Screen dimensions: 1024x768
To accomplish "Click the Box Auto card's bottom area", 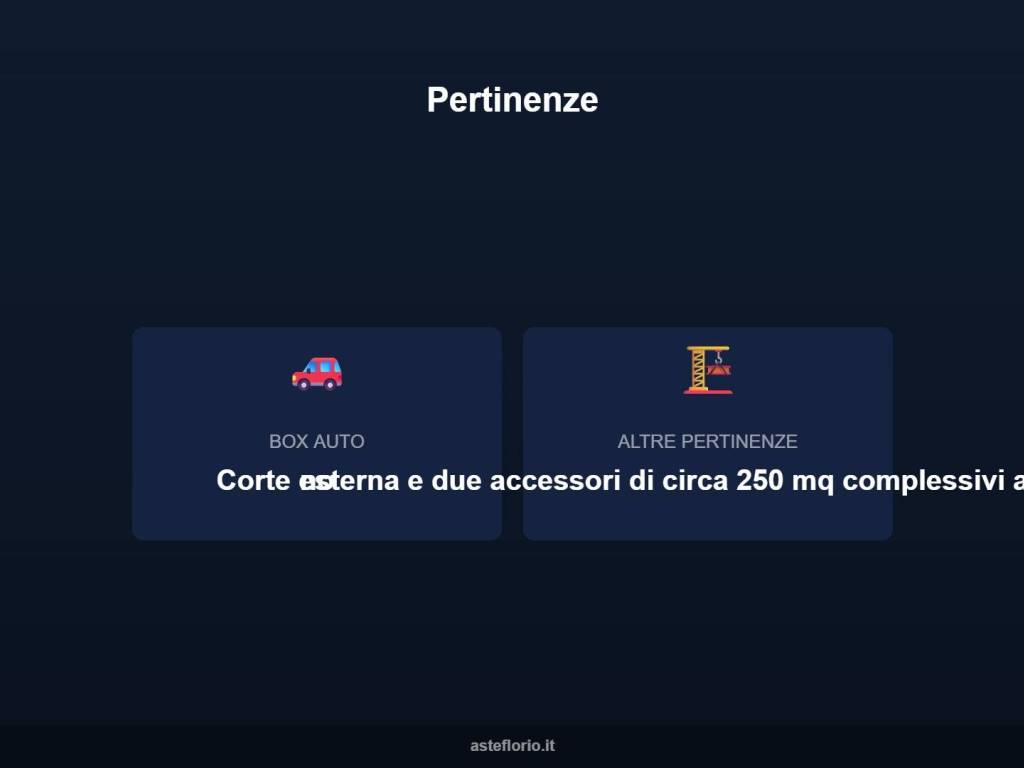I will coord(317,519).
